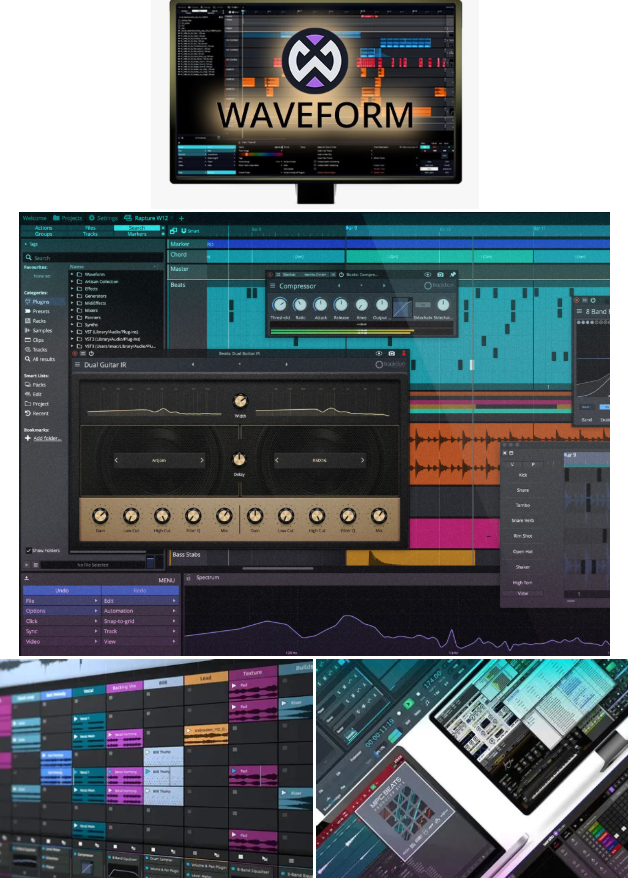628x878 pixels.
Task: Pin the Compressor window
Action: [452, 275]
